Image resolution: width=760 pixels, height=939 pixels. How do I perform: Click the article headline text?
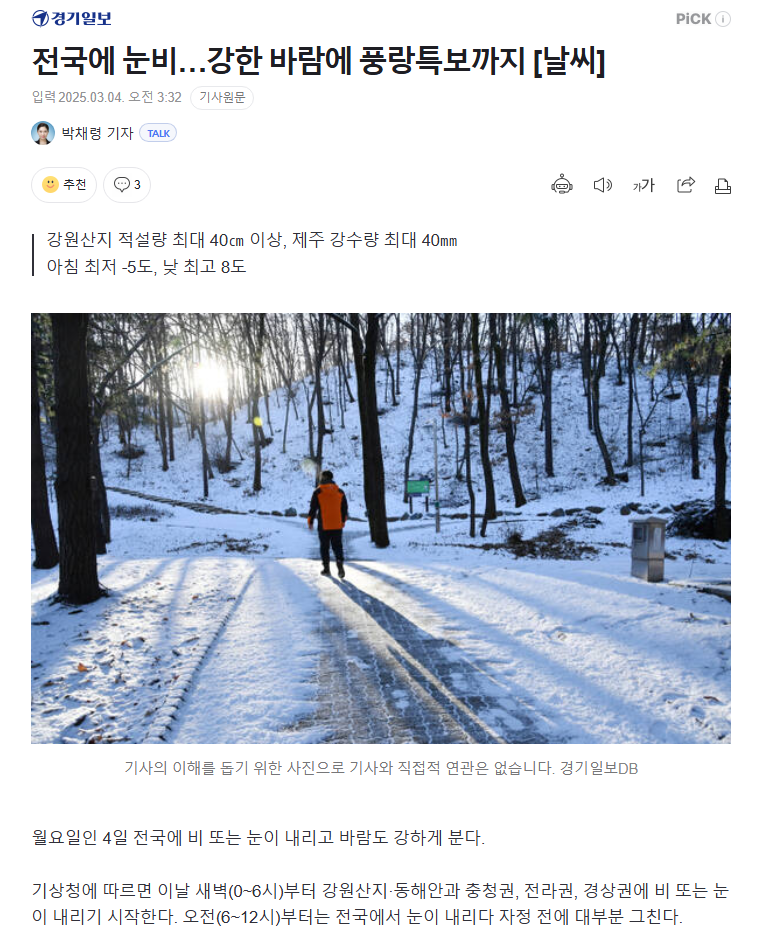(319, 60)
